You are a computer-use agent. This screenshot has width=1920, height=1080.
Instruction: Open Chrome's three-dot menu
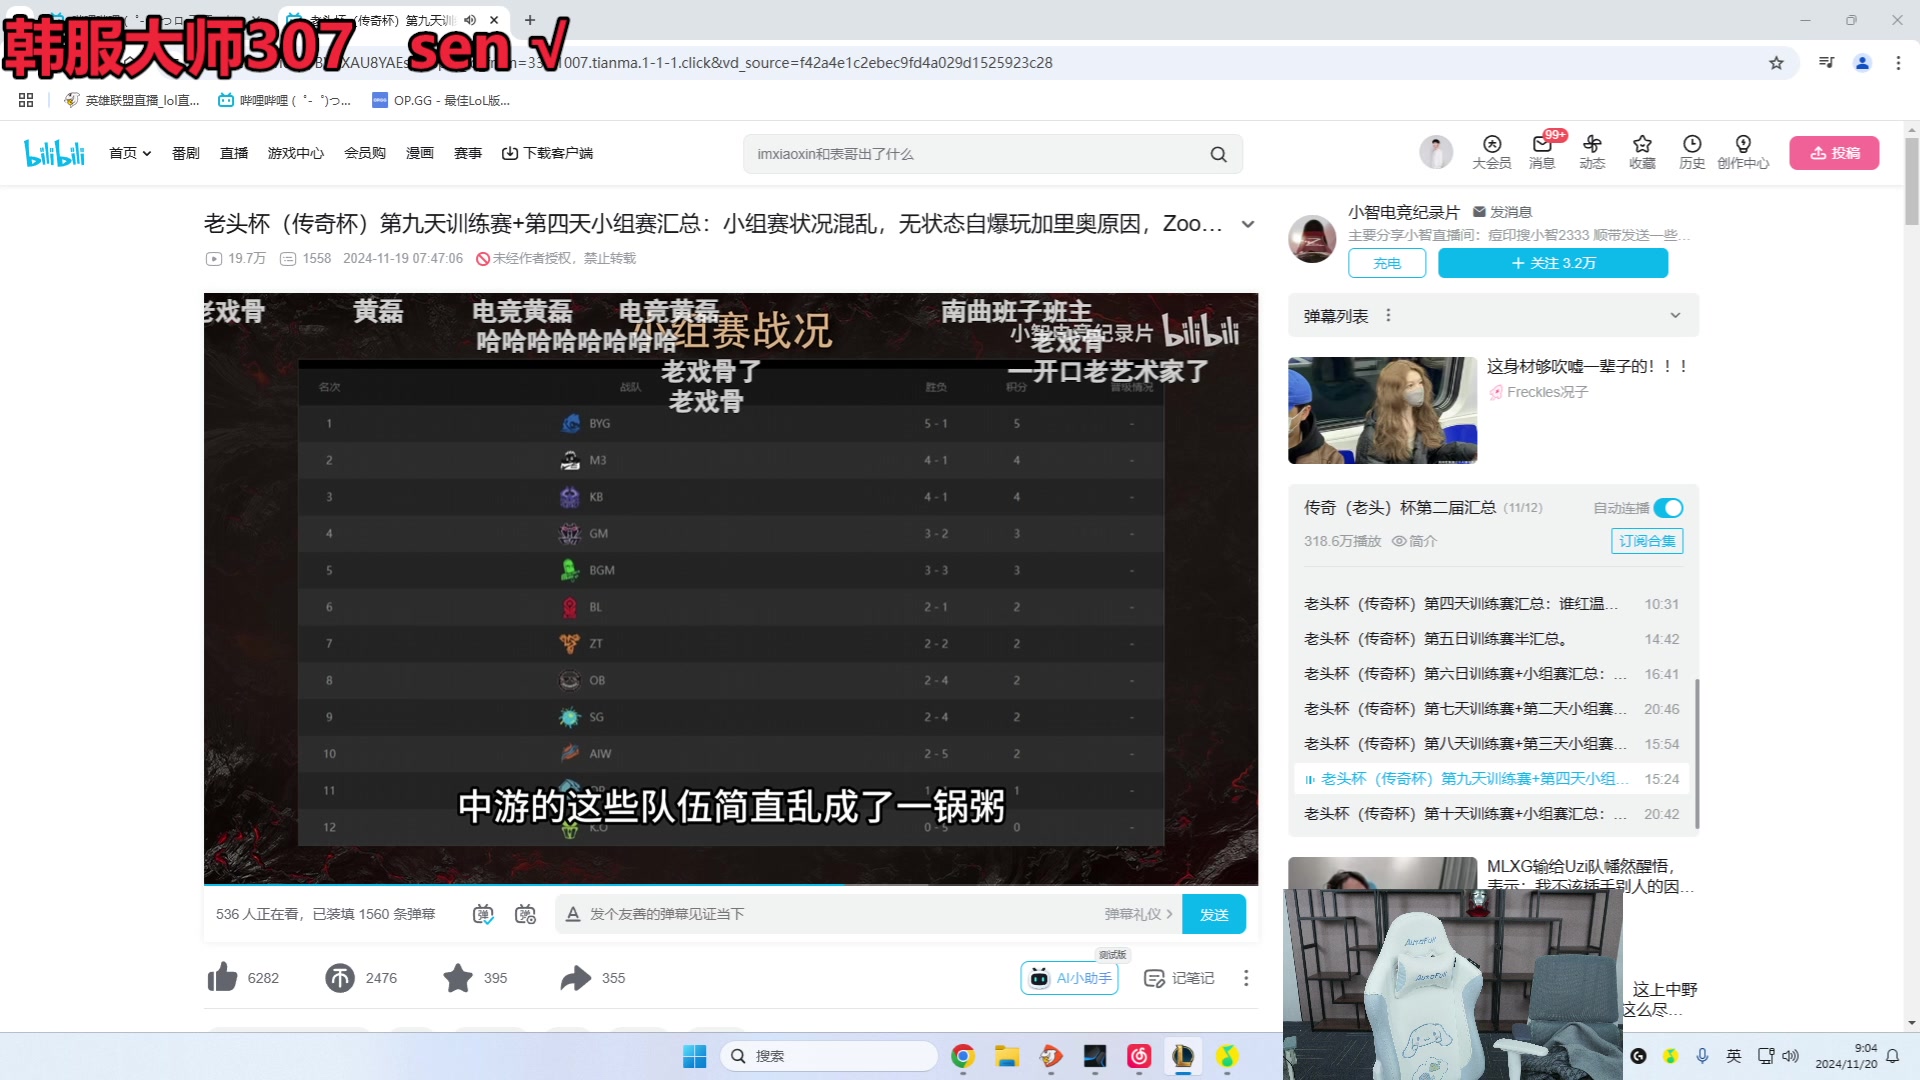1898,62
